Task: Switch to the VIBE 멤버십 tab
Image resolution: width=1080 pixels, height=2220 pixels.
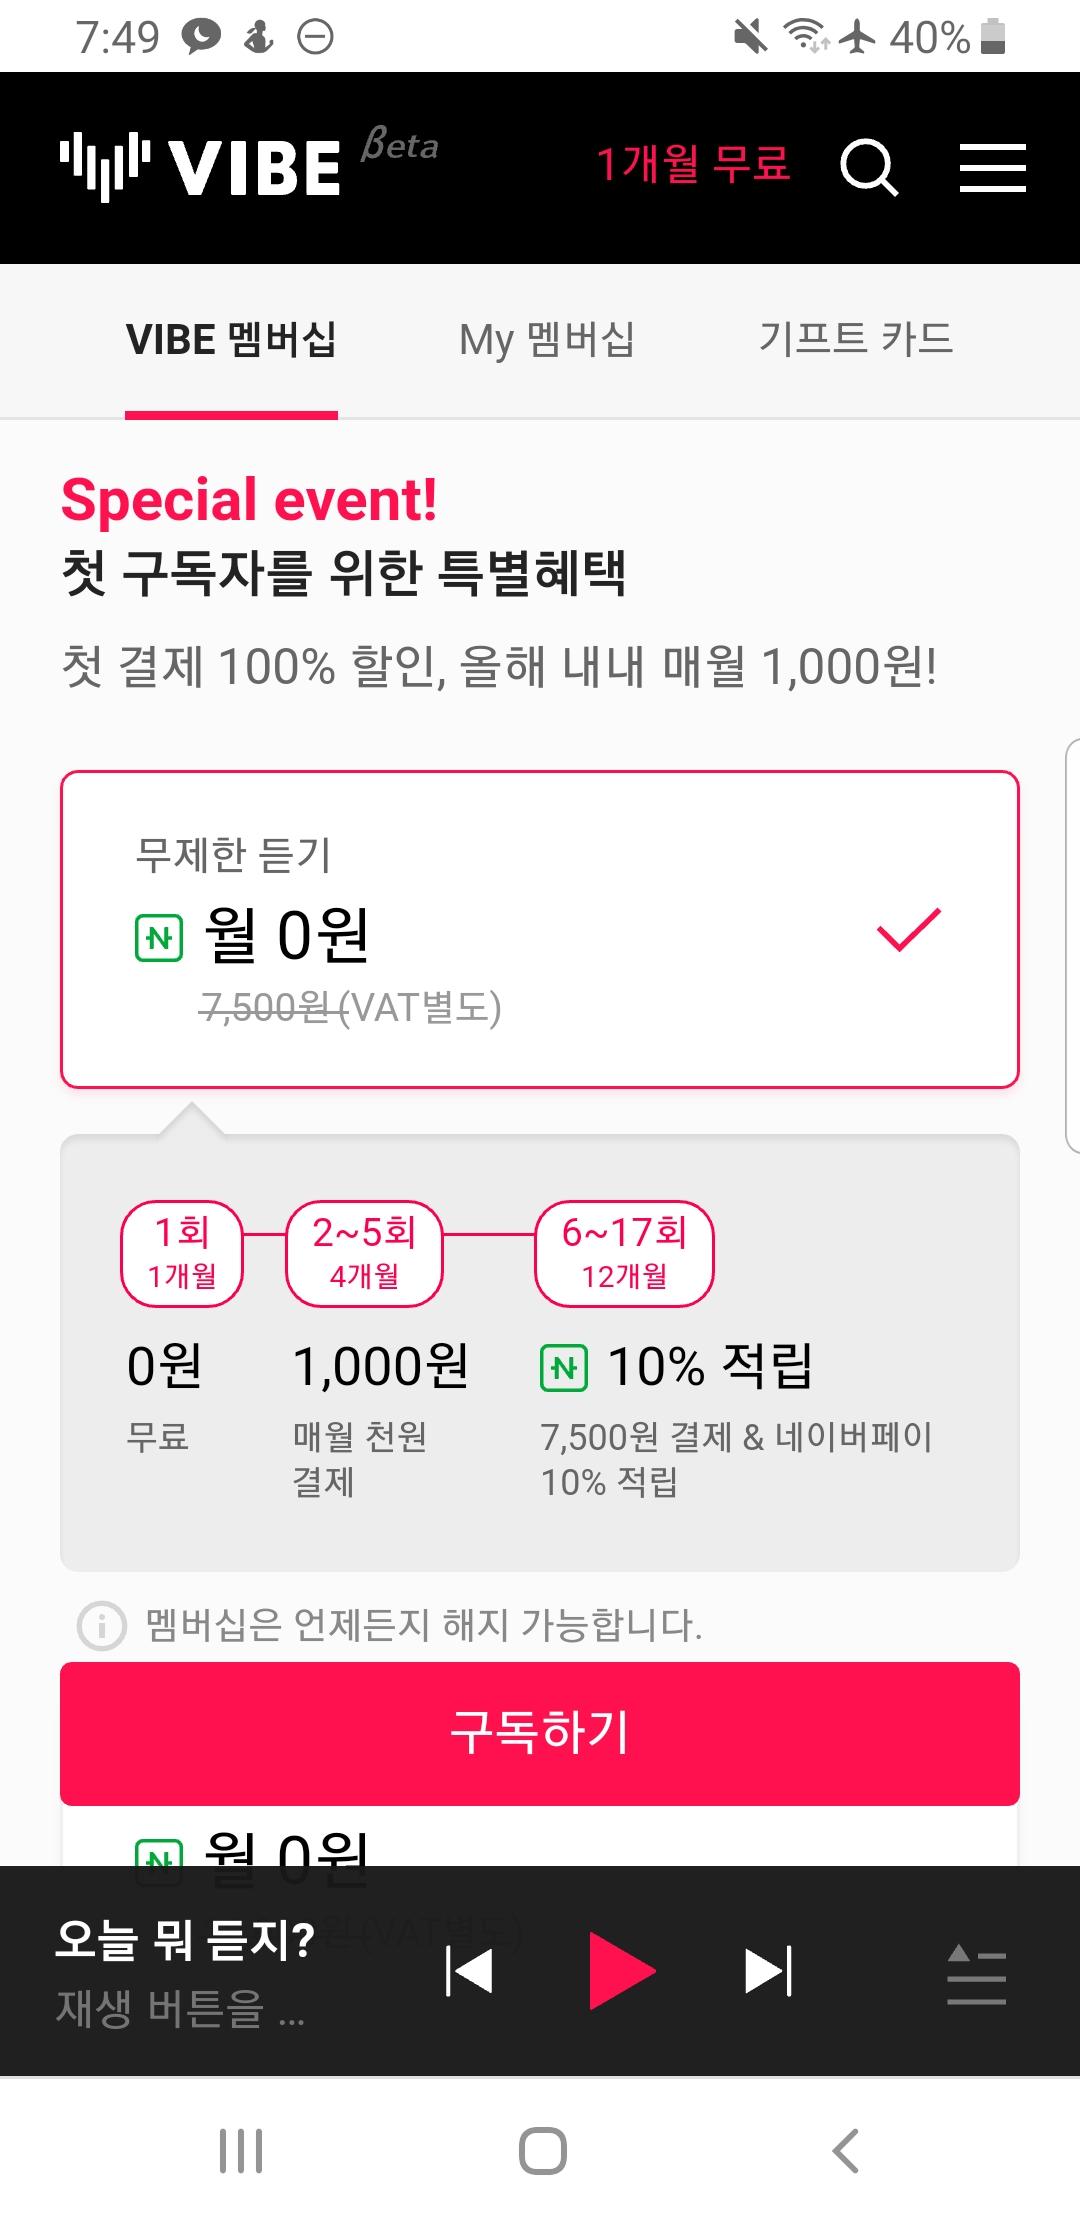Action: (x=231, y=340)
